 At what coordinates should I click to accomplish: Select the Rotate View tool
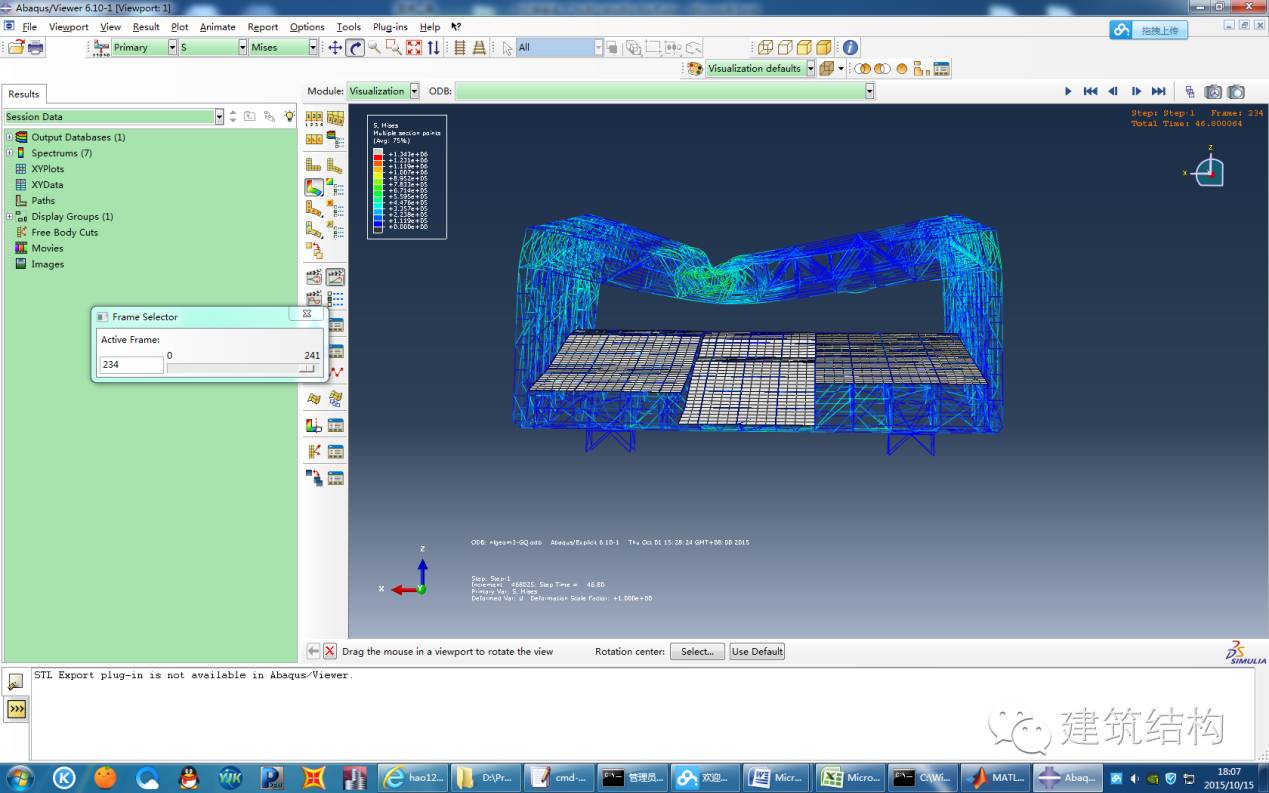coord(355,47)
